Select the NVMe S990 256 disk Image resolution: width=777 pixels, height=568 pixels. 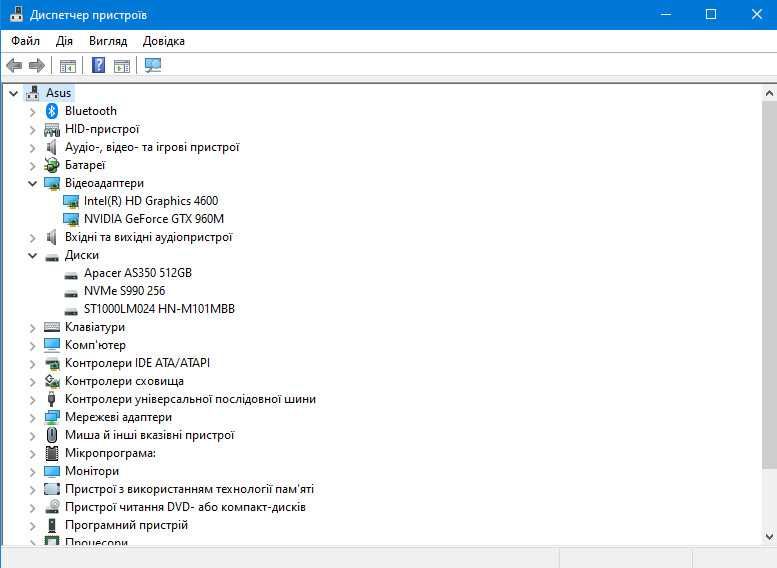[124, 290]
